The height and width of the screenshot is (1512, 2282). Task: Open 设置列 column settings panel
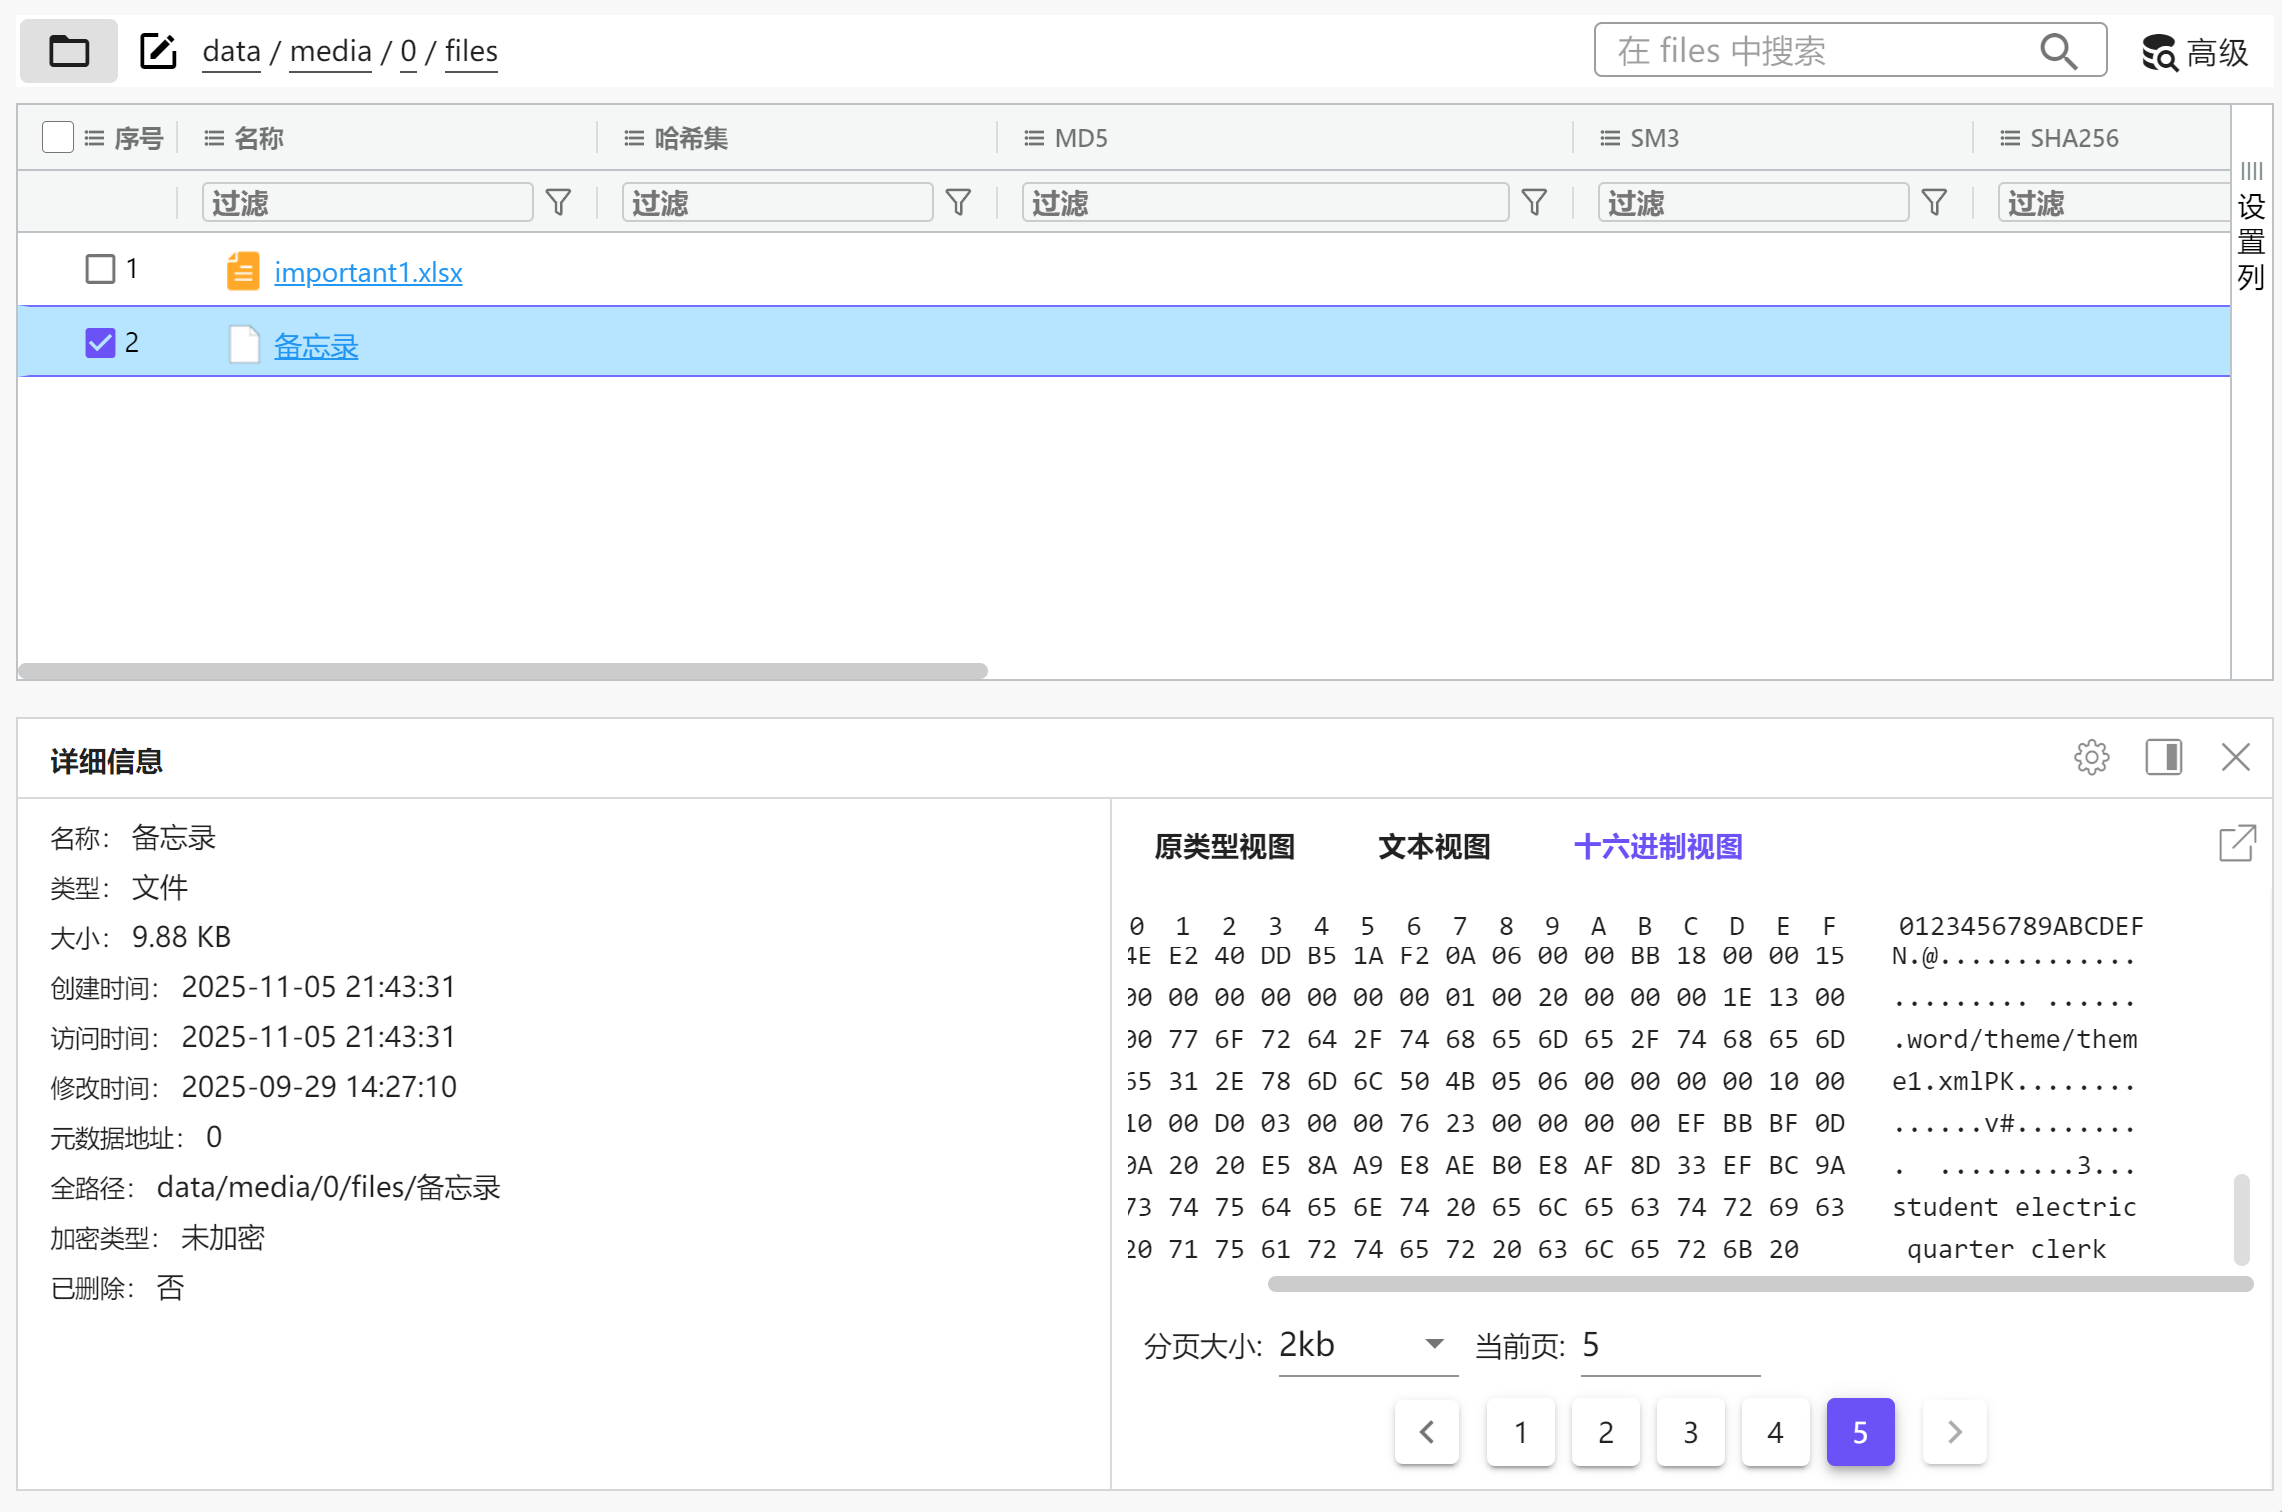coord(2251,225)
